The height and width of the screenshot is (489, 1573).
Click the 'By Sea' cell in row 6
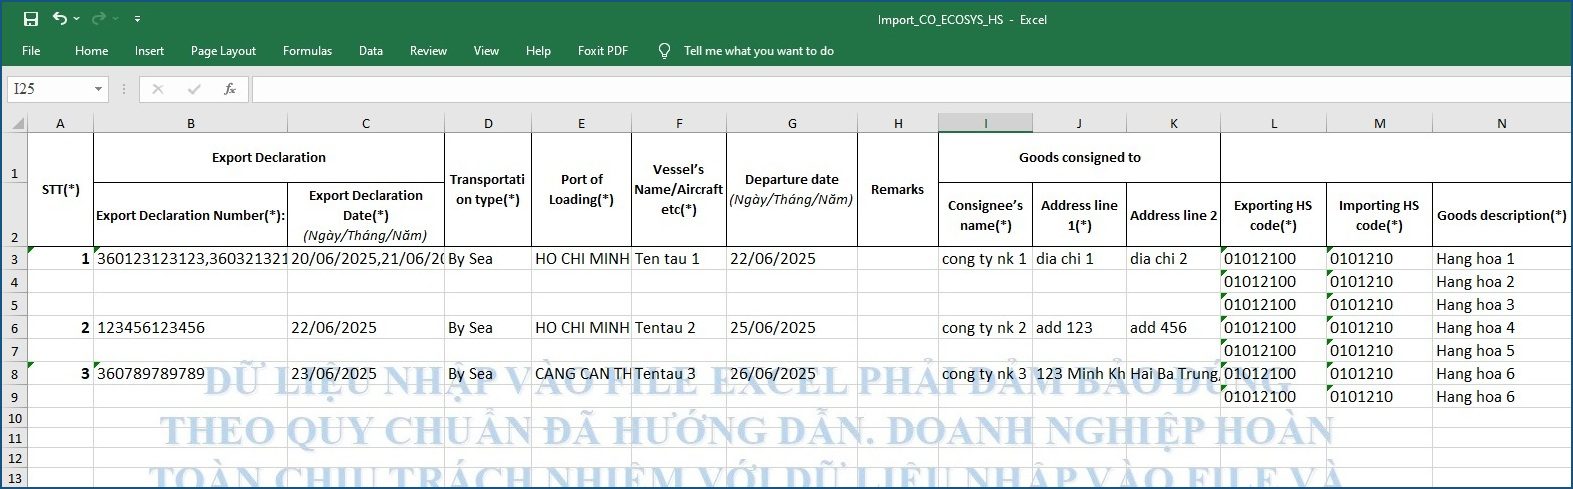pos(488,328)
